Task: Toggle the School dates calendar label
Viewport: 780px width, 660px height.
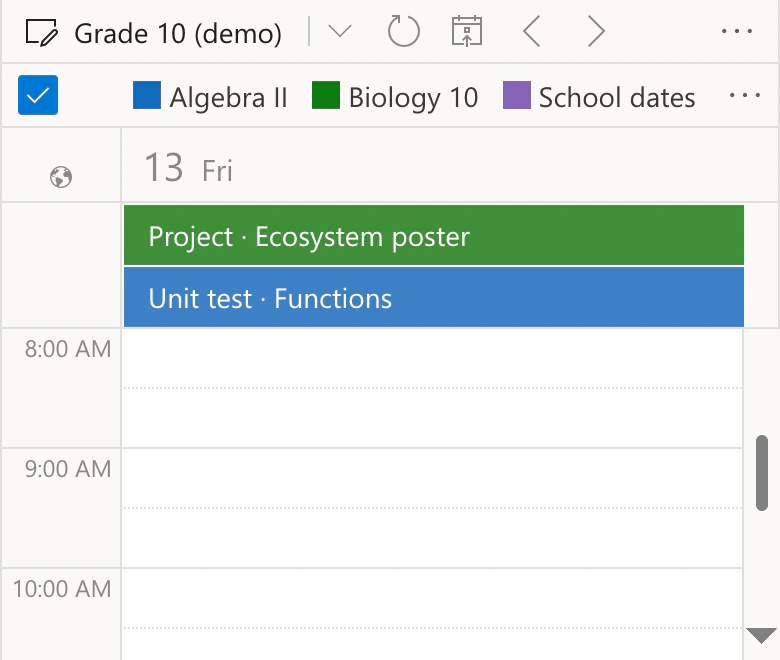Action: [617, 97]
